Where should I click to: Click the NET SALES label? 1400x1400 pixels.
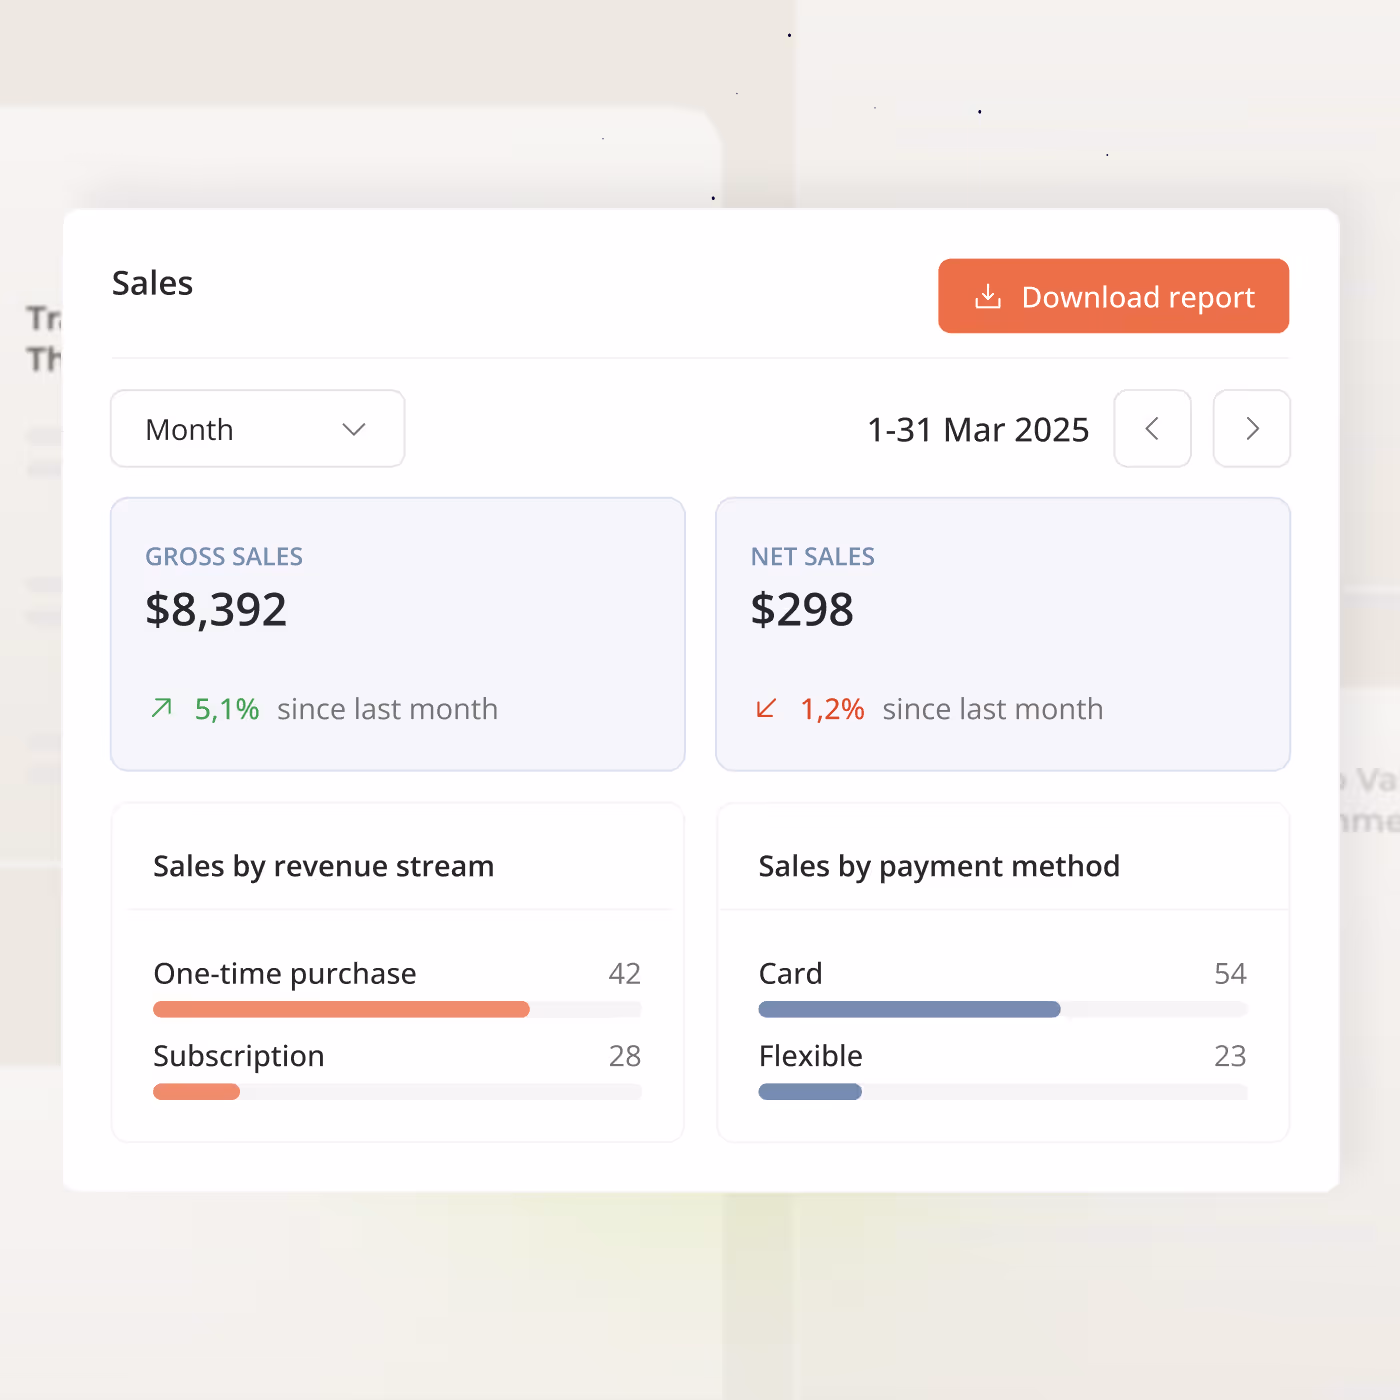point(813,557)
